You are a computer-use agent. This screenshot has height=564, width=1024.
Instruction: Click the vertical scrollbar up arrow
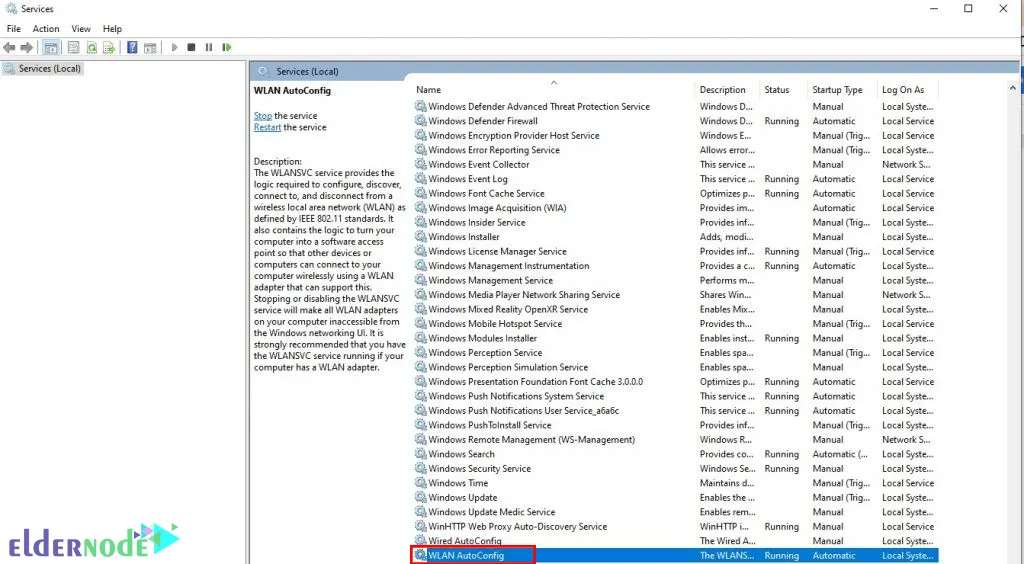click(x=1013, y=87)
